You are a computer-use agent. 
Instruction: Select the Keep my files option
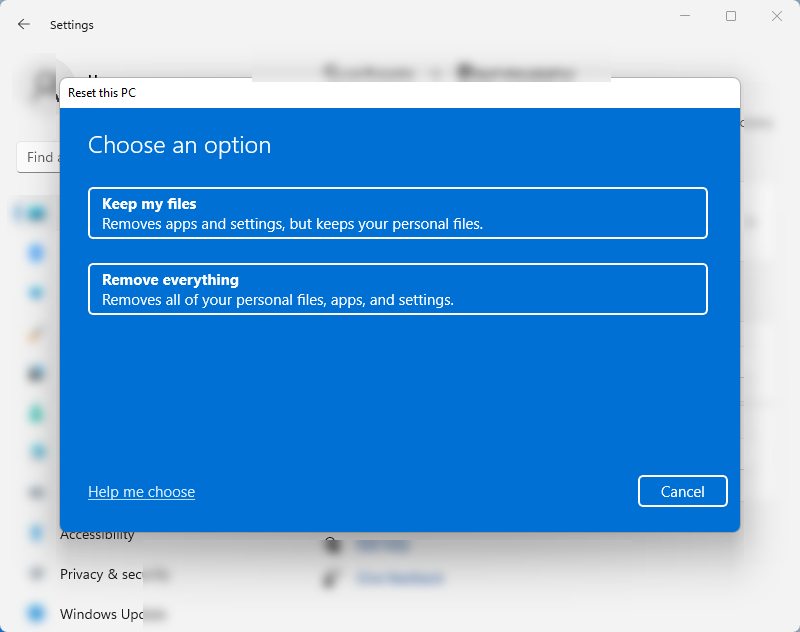pos(398,212)
